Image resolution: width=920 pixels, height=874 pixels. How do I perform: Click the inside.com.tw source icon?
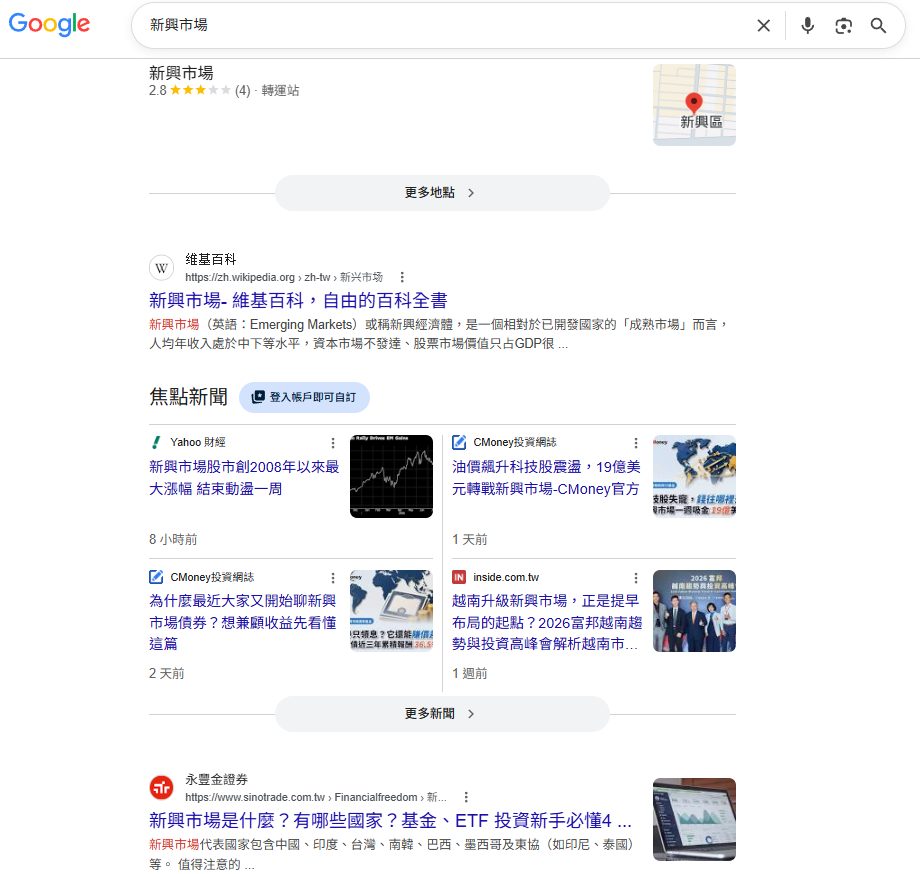pyautogui.click(x=459, y=577)
